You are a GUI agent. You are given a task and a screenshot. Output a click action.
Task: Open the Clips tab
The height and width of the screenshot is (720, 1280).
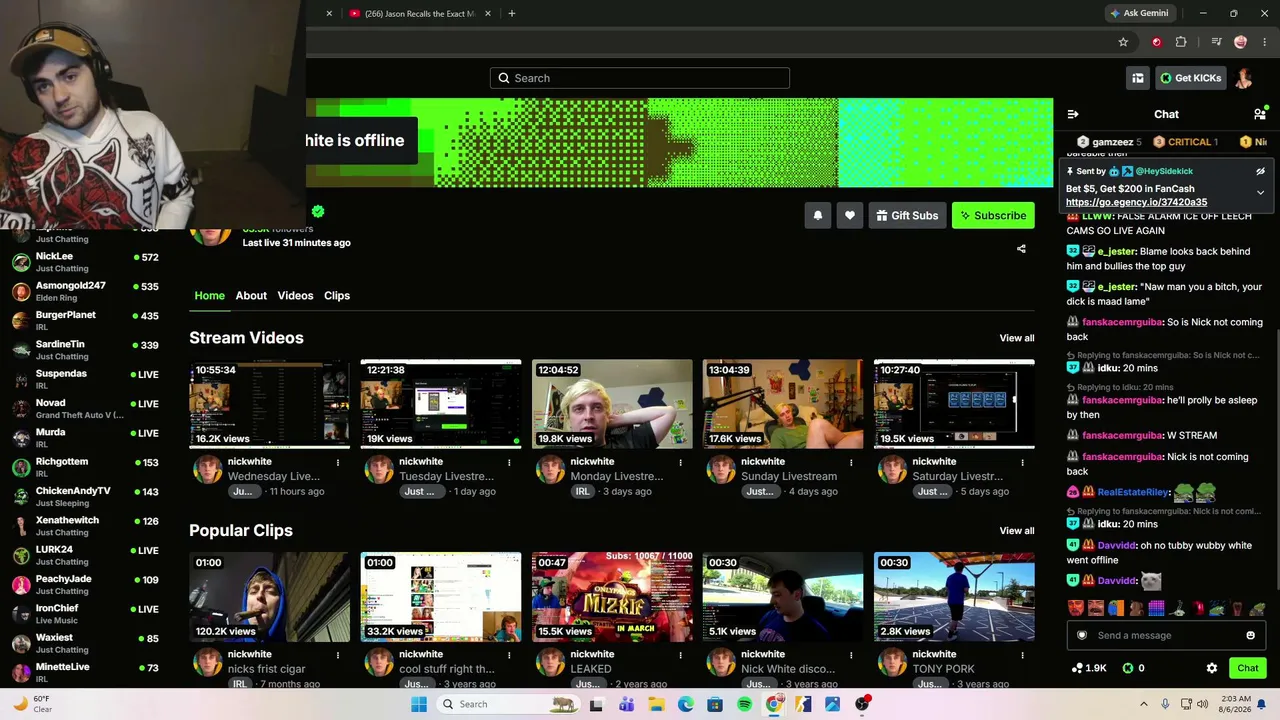337,296
